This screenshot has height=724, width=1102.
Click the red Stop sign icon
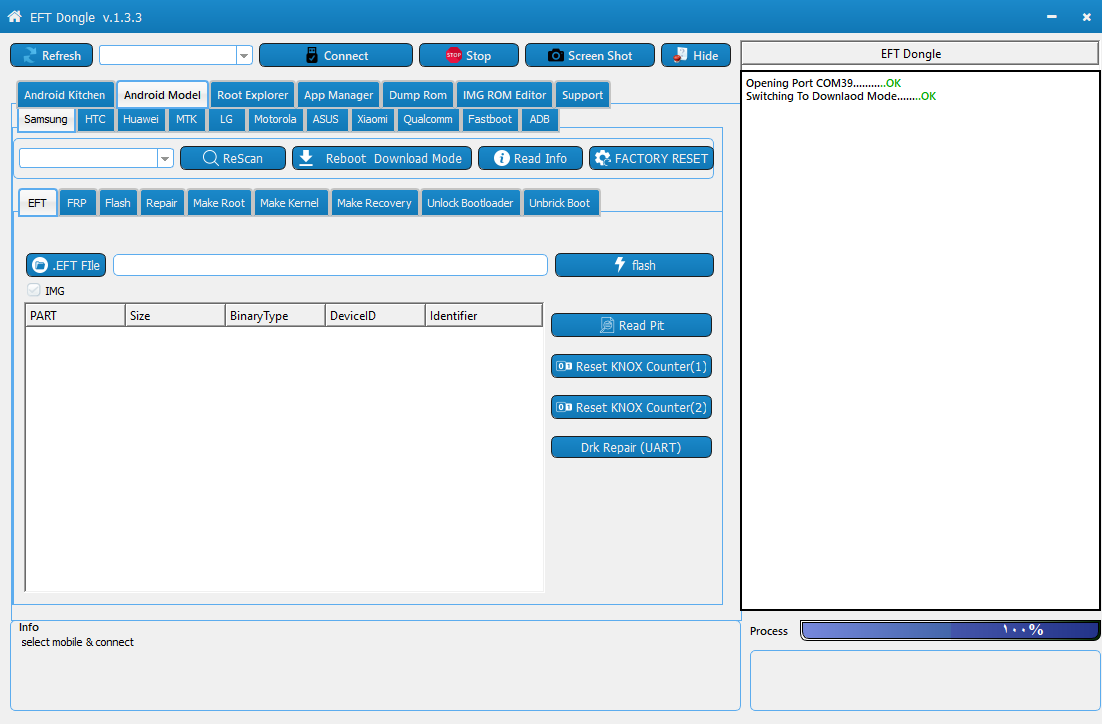(x=454, y=55)
